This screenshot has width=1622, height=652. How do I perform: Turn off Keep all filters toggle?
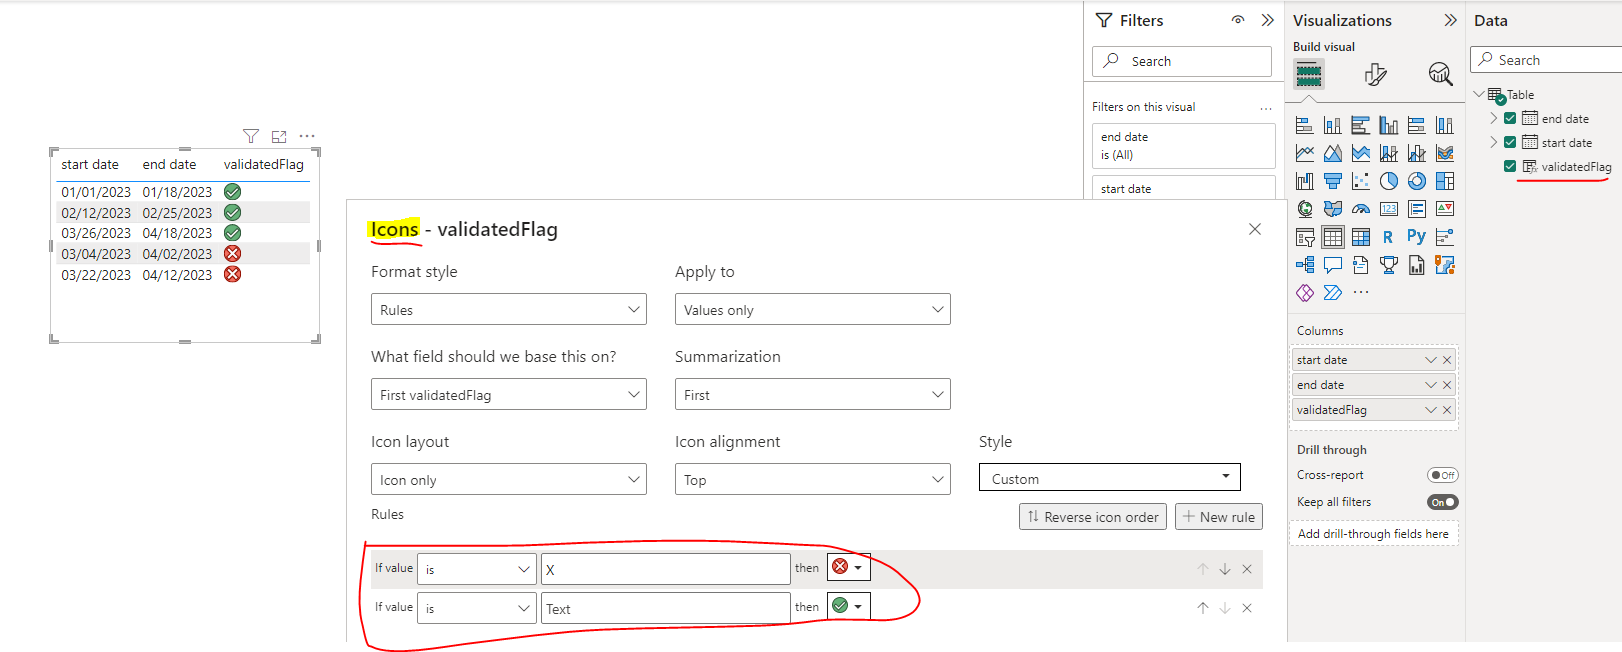coord(1443,502)
